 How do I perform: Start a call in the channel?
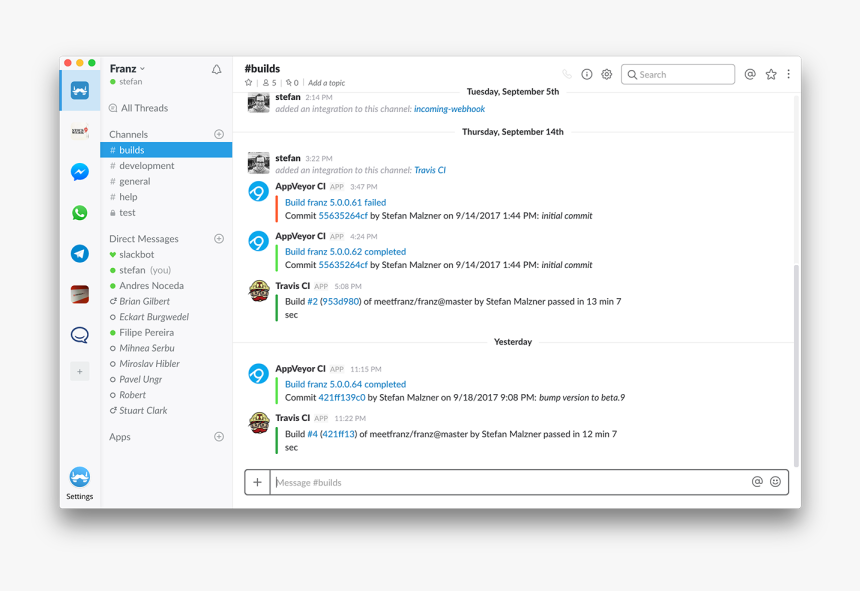pyautogui.click(x=567, y=74)
